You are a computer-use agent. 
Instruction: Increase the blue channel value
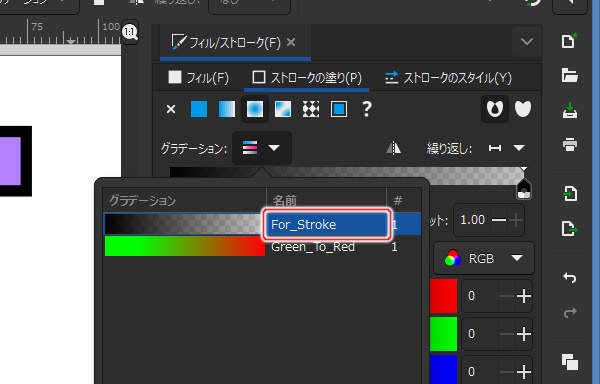pyautogui.click(x=523, y=371)
